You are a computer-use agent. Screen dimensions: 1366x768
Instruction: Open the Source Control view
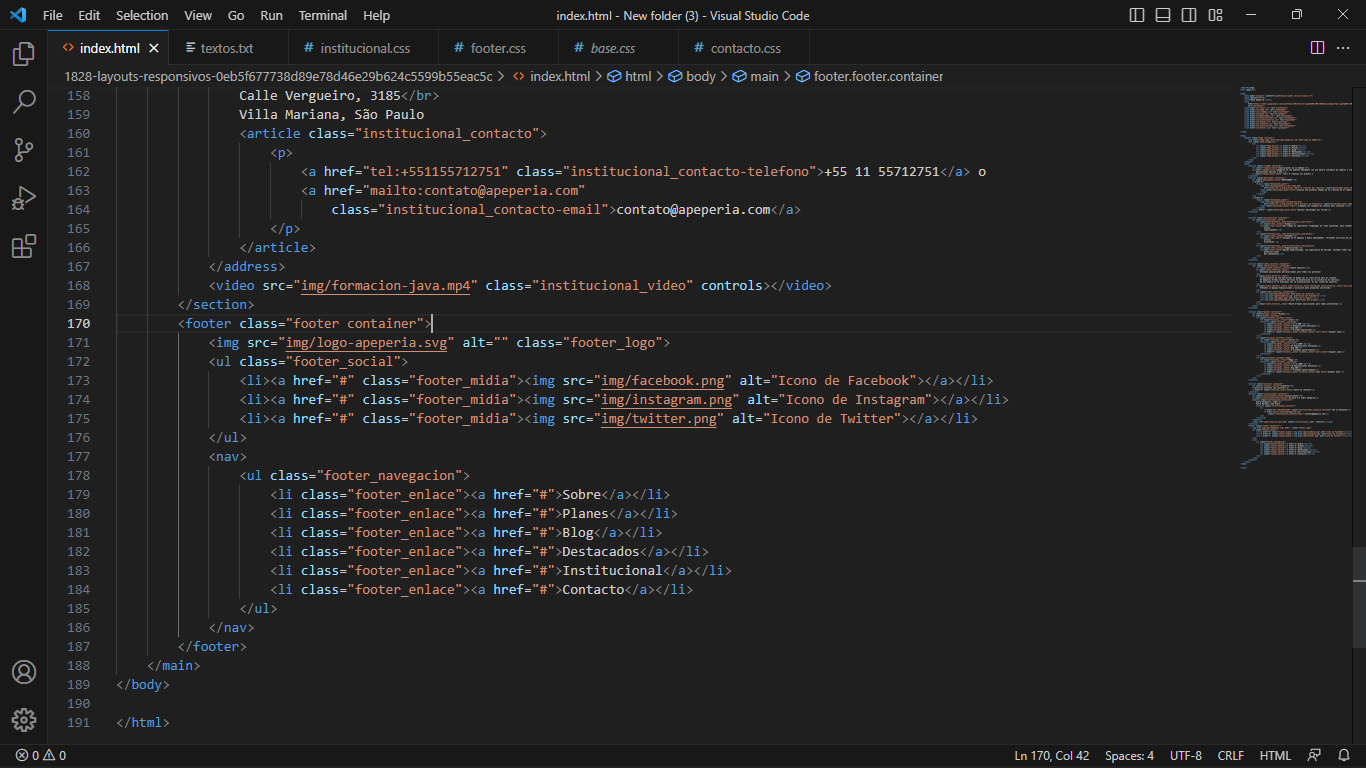pos(24,150)
